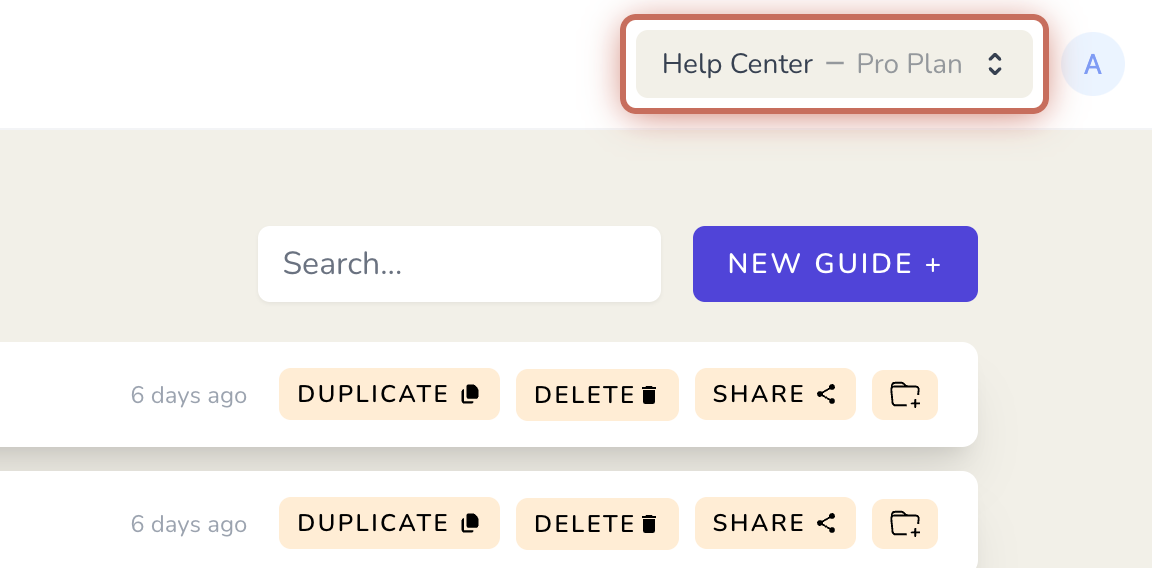Click the copy icon in first row's Duplicate
The image size is (1152, 568).
pyautogui.click(x=469, y=395)
